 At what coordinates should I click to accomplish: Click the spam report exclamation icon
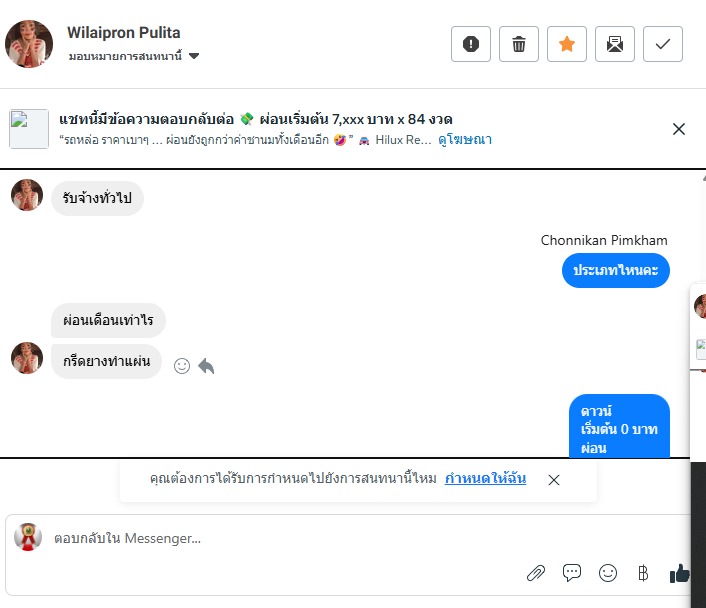click(471, 44)
